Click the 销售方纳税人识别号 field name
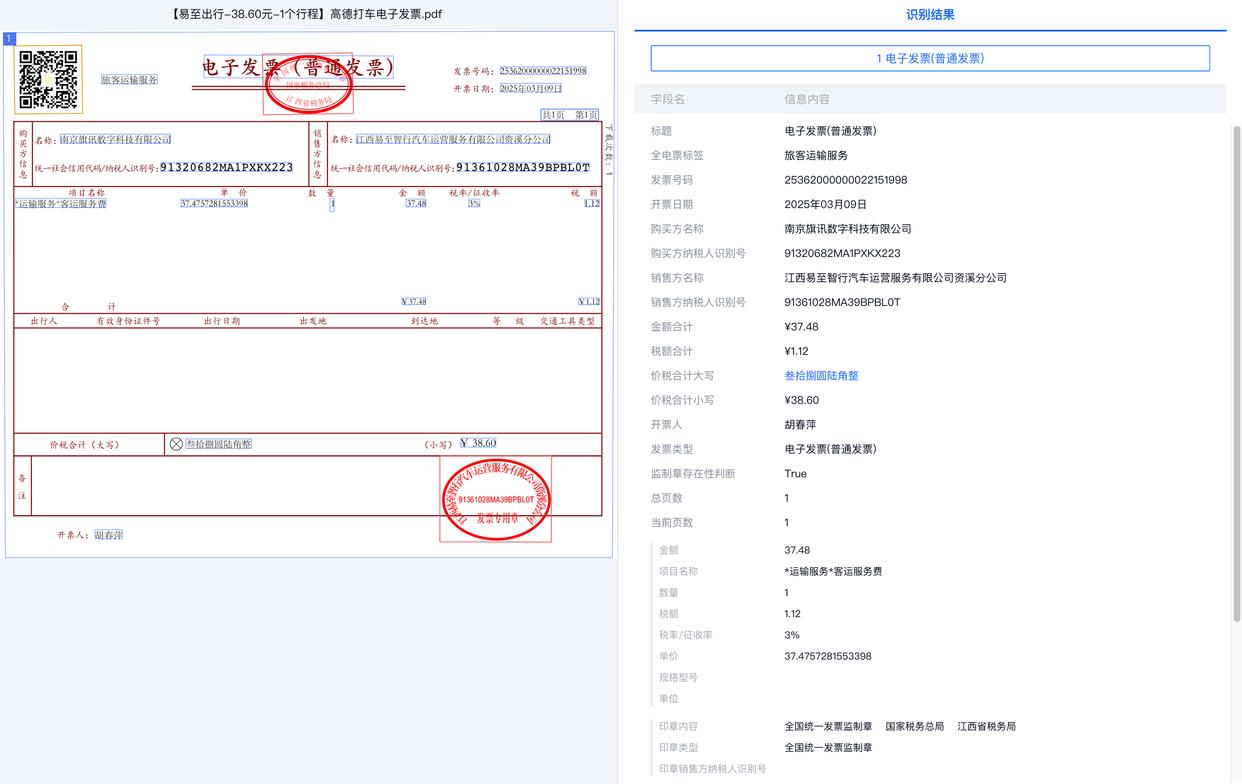 coord(698,302)
